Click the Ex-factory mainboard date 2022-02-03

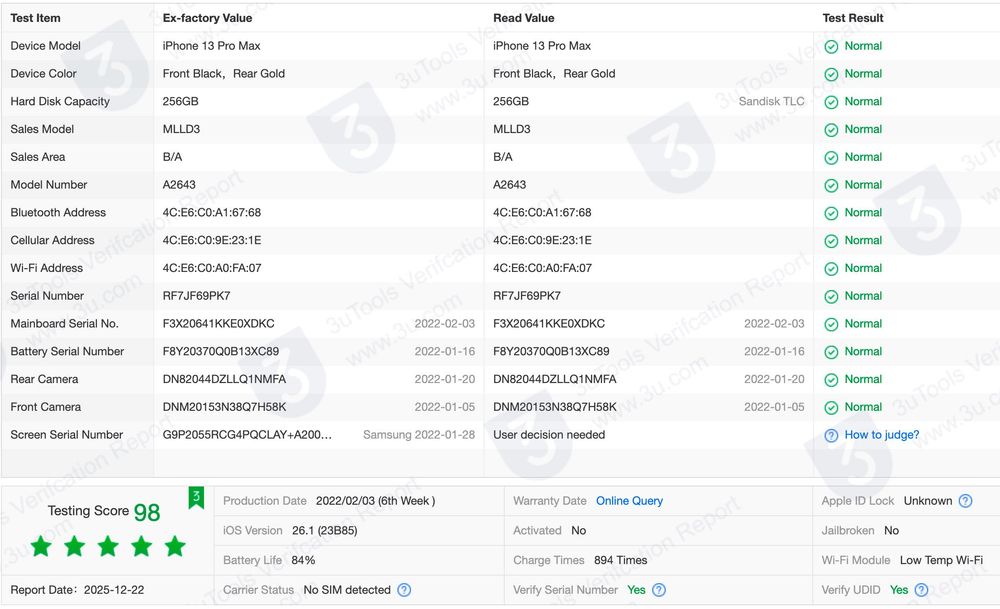[x=445, y=323]
